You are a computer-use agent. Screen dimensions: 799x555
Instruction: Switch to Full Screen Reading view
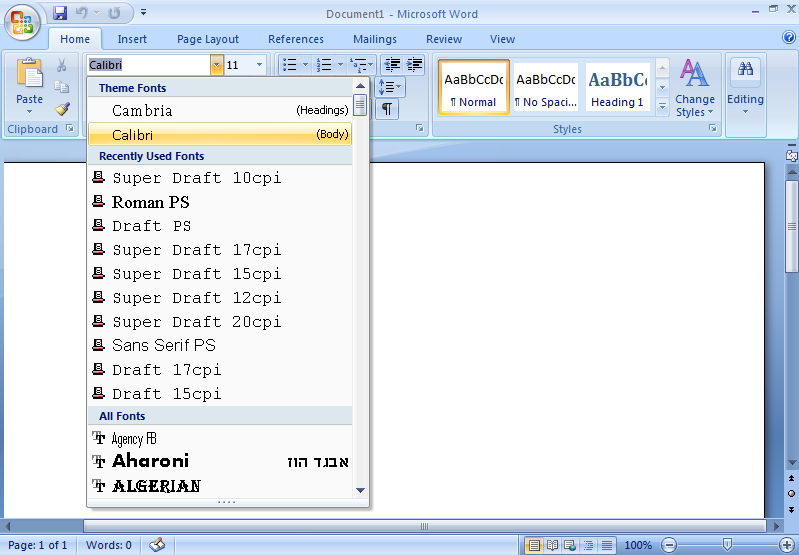point(552,545)
